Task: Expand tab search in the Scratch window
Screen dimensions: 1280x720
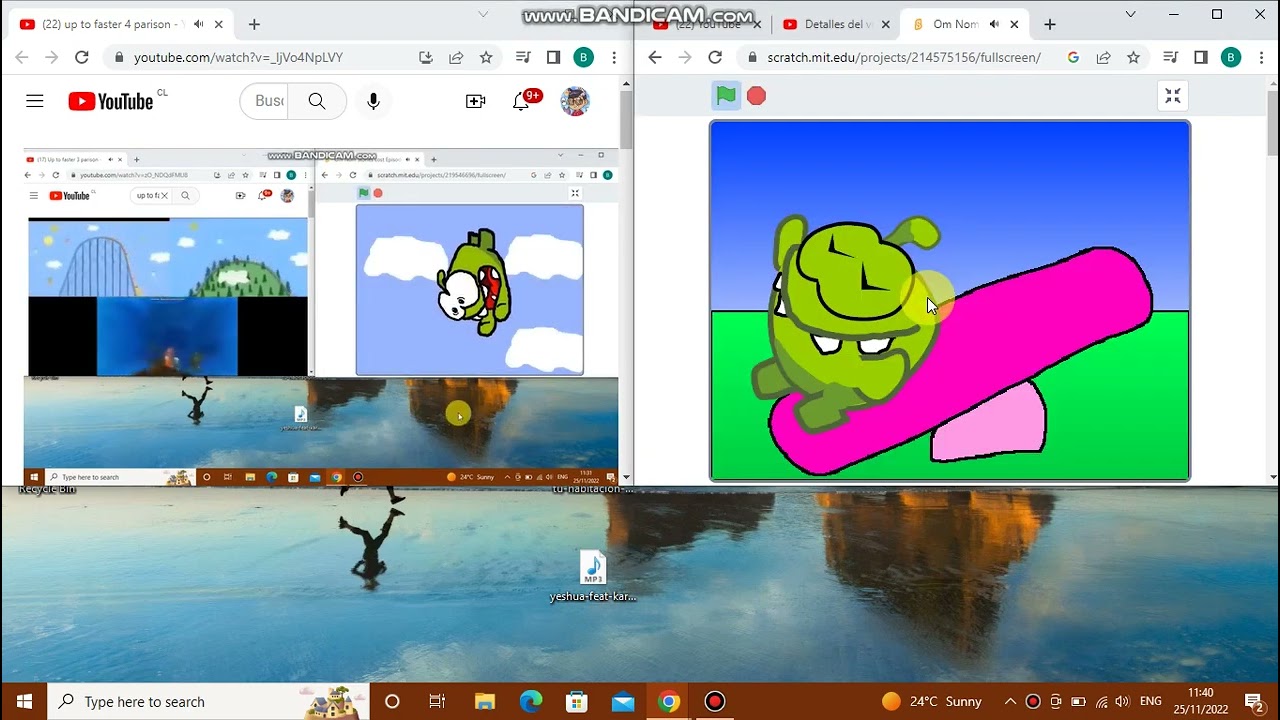Action: (1131, 14)
